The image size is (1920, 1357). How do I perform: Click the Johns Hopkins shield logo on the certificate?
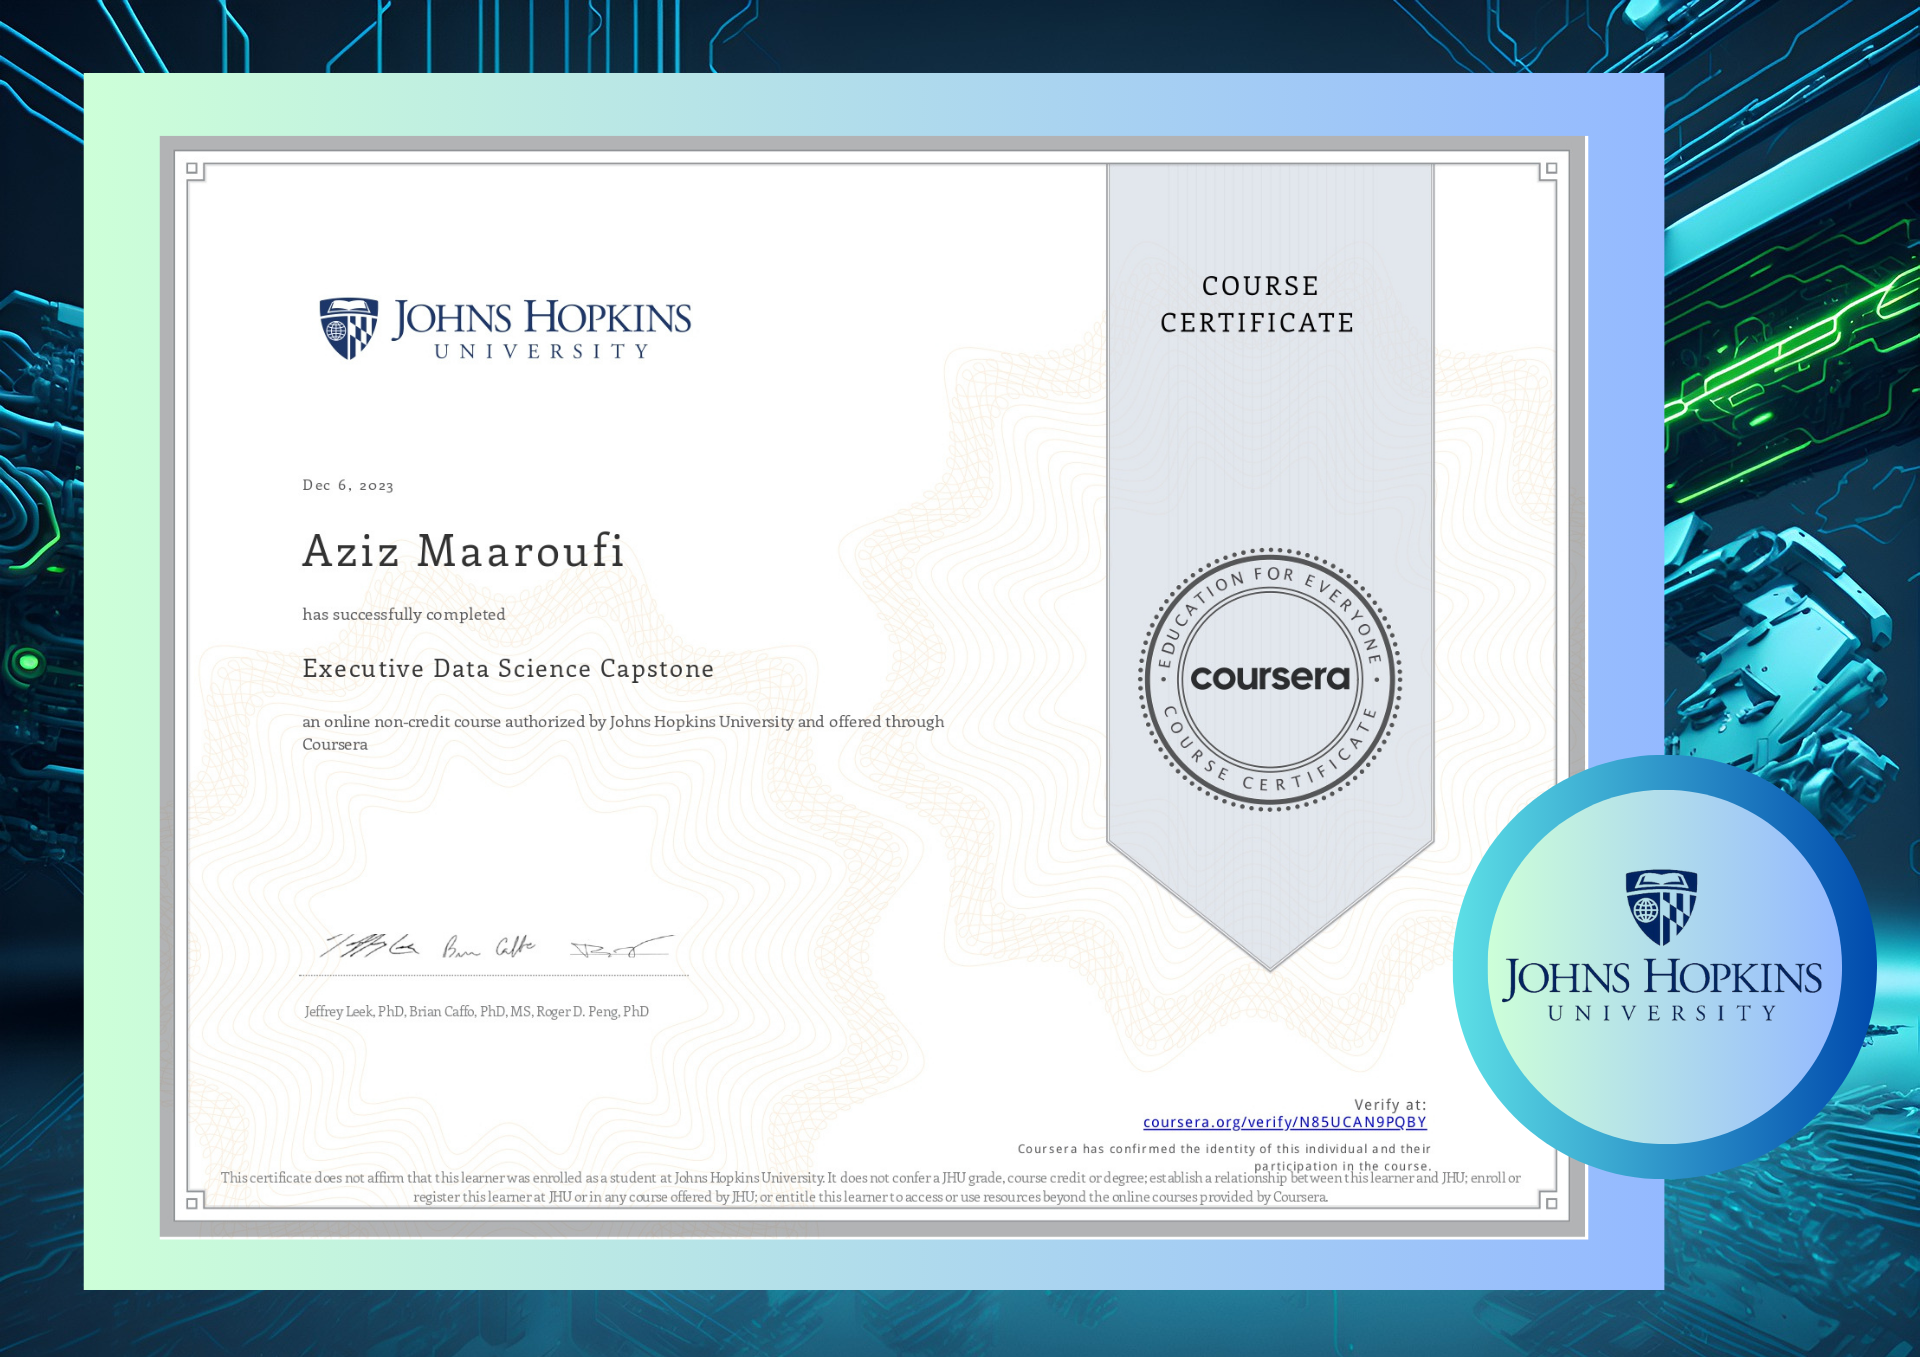[349, 328]
